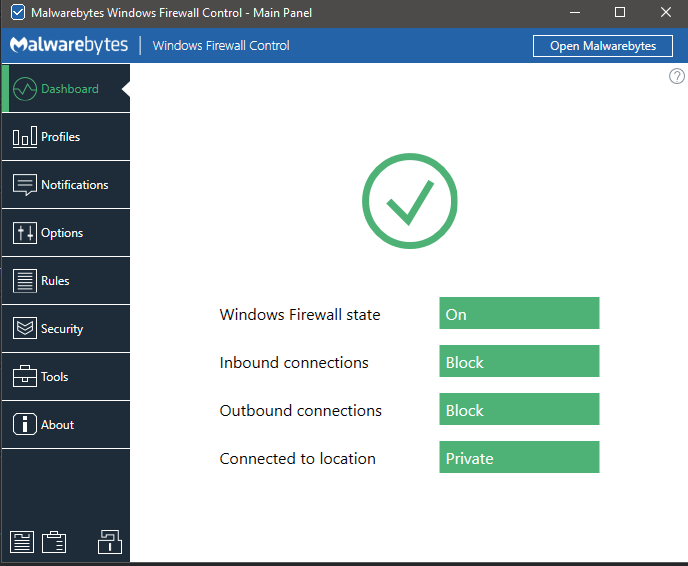Click the Block value for Inbound connections
This screenshot has width=688, height=566.
(519, 361)
